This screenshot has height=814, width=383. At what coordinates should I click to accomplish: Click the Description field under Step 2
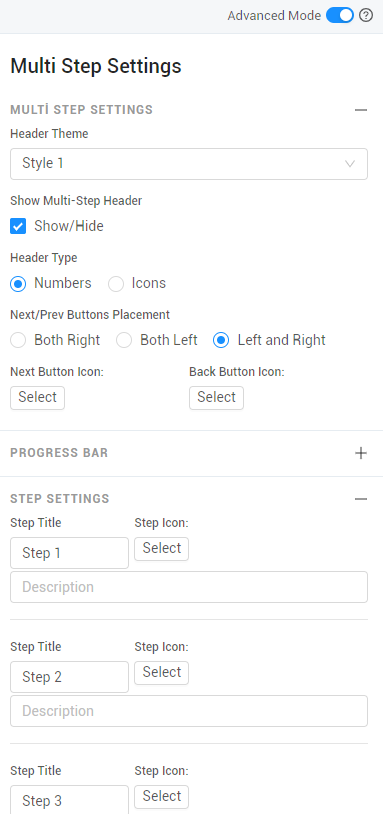(189, 711)
